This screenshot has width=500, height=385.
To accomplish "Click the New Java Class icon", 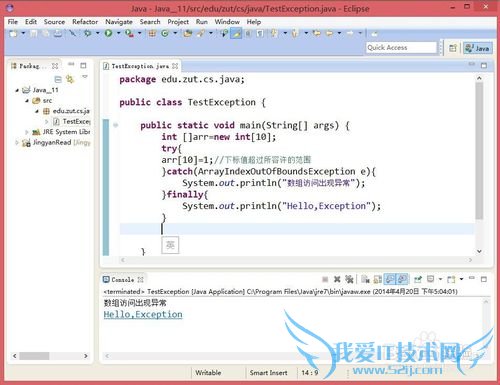I will 165,33.
